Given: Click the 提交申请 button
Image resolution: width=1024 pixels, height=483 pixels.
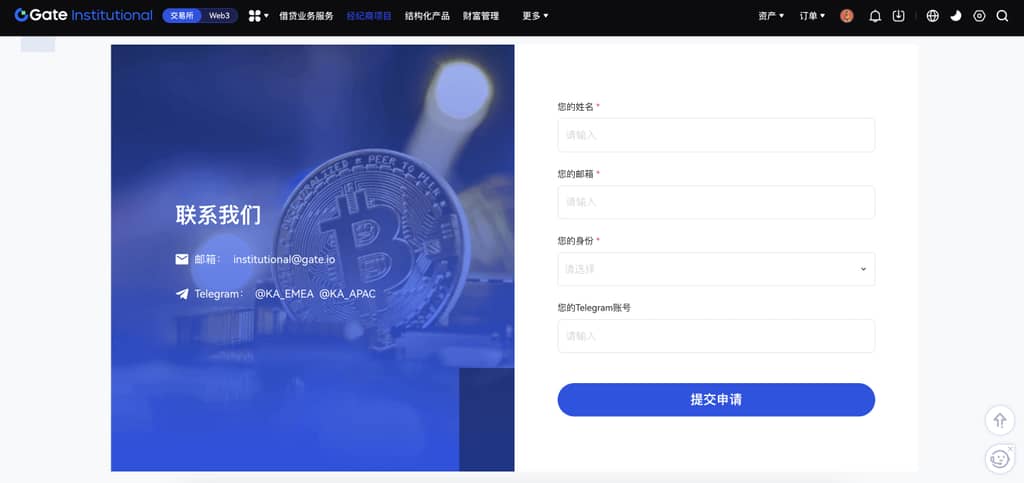Looking at the screenshot, I should click(716, 399).
